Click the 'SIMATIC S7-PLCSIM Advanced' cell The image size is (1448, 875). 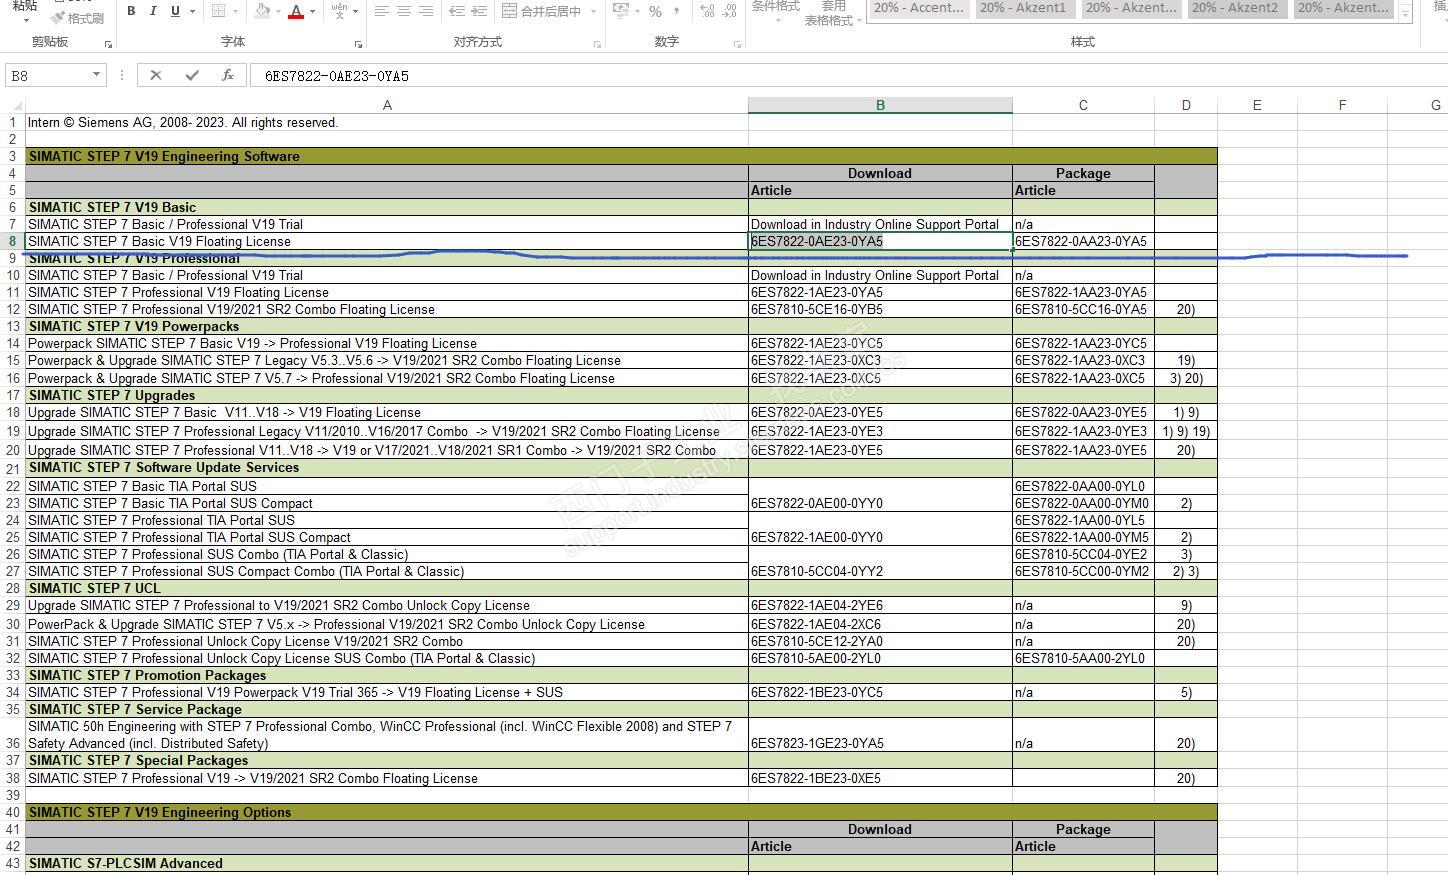(x=387, y=863)
